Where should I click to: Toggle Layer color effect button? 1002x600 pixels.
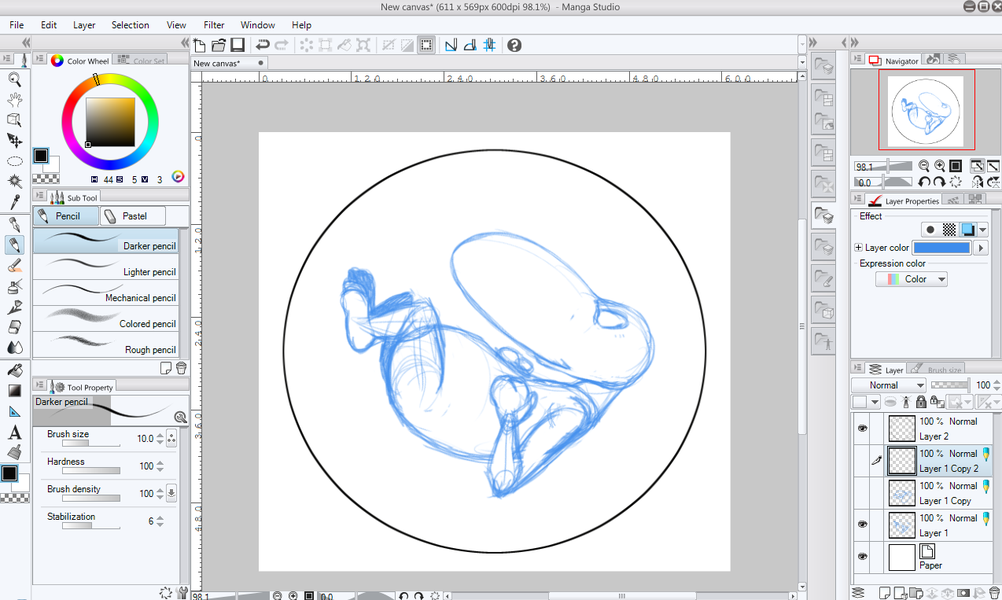(x=968, y=229)
